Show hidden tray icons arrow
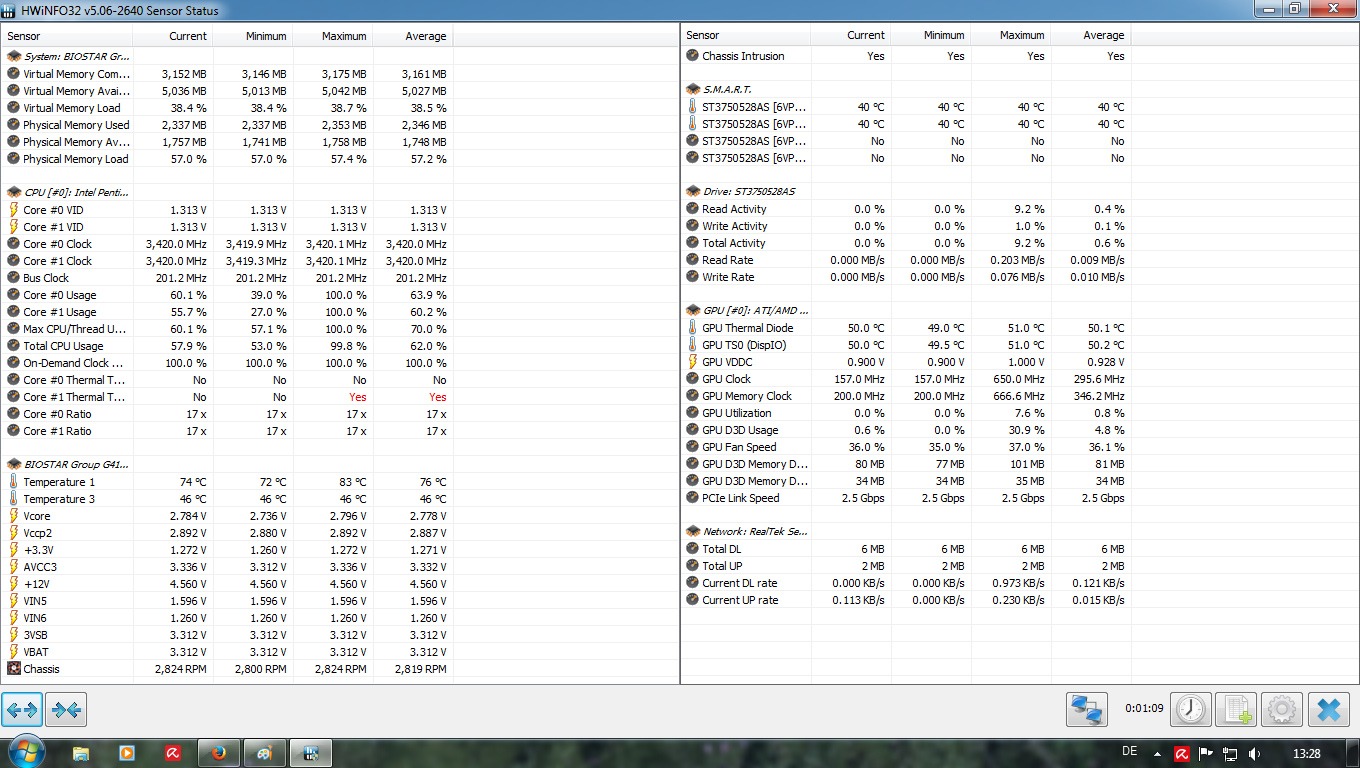This screenshot has width=1360, height=768. coord(1158,754)
